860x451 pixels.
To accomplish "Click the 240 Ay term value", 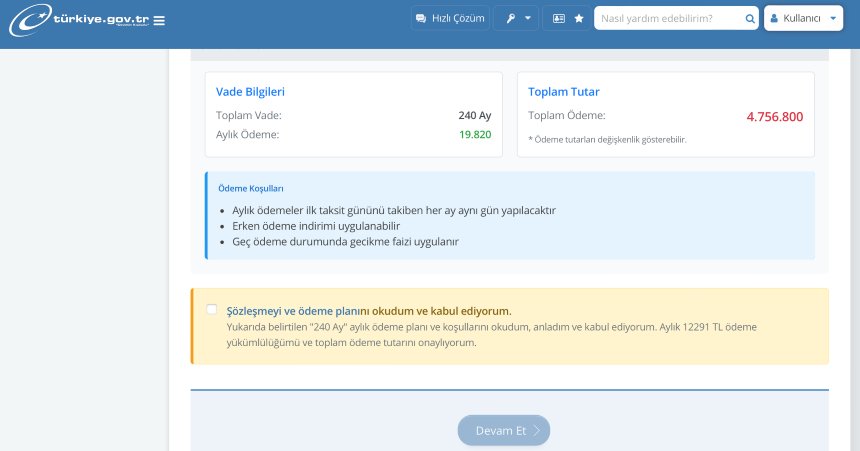I will [475, 115].
